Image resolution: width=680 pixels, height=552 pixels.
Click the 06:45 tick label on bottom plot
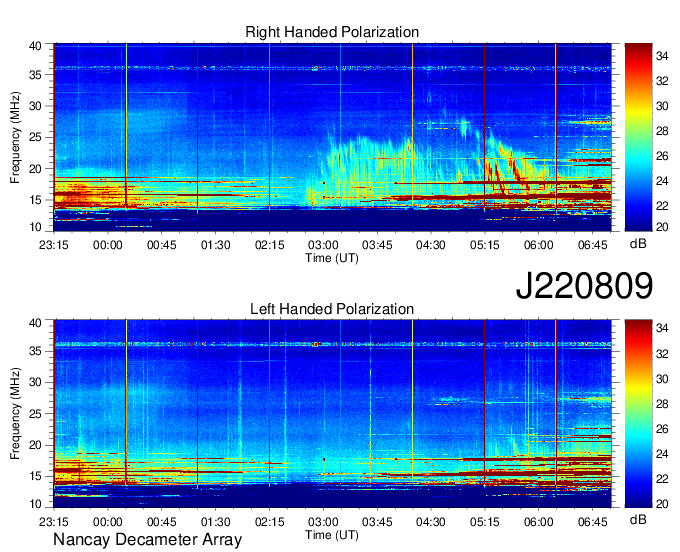[592, 522]
